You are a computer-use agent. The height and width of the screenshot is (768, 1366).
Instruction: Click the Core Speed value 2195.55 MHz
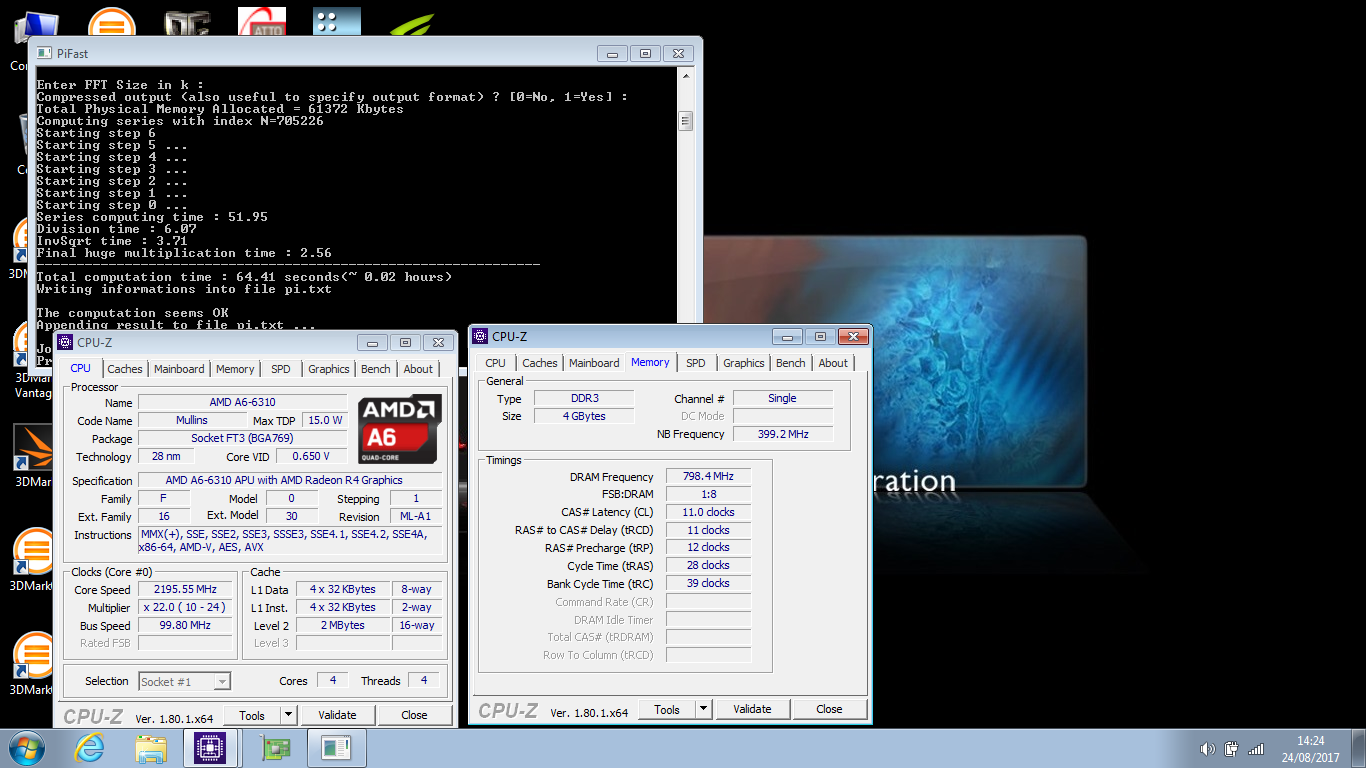point(187,590)
